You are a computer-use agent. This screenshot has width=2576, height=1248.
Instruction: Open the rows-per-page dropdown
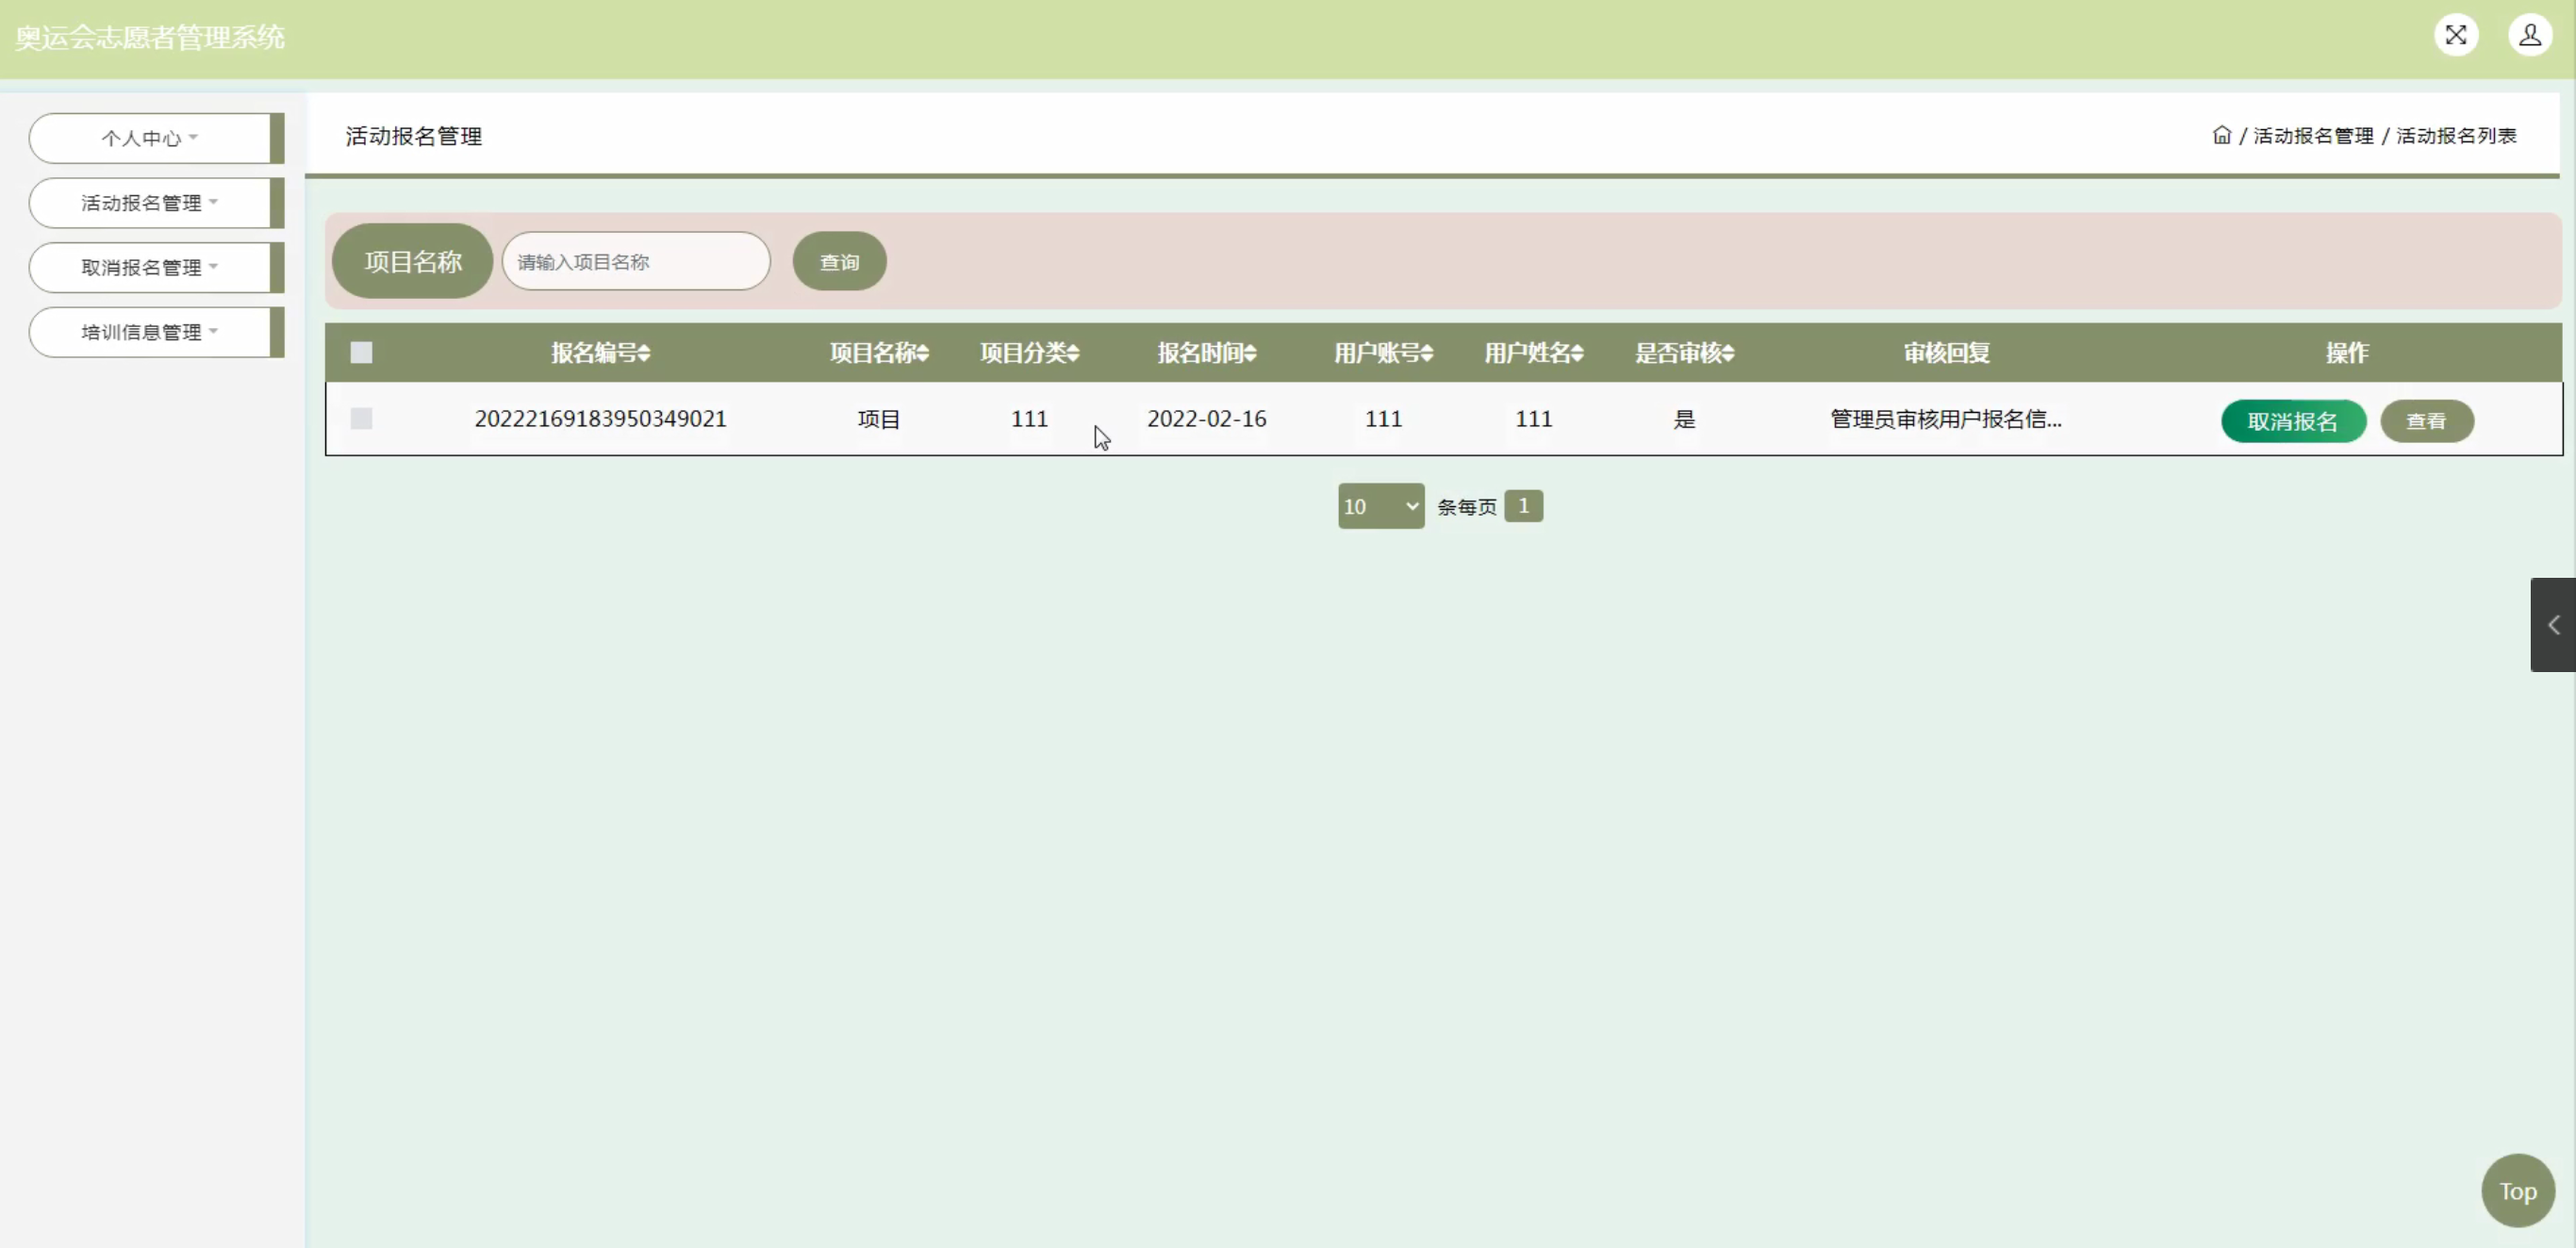1380,506
